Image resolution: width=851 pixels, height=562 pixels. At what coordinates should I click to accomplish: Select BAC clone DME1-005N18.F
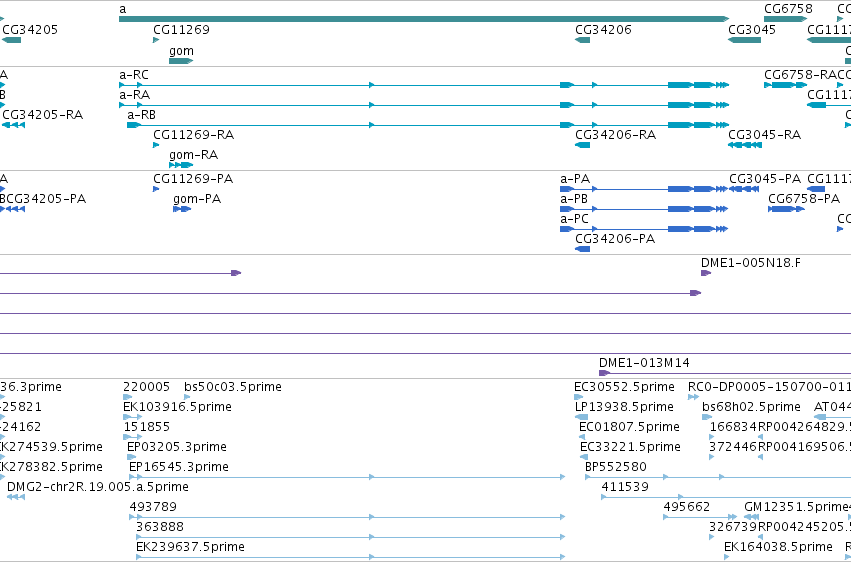click(706, 273)
